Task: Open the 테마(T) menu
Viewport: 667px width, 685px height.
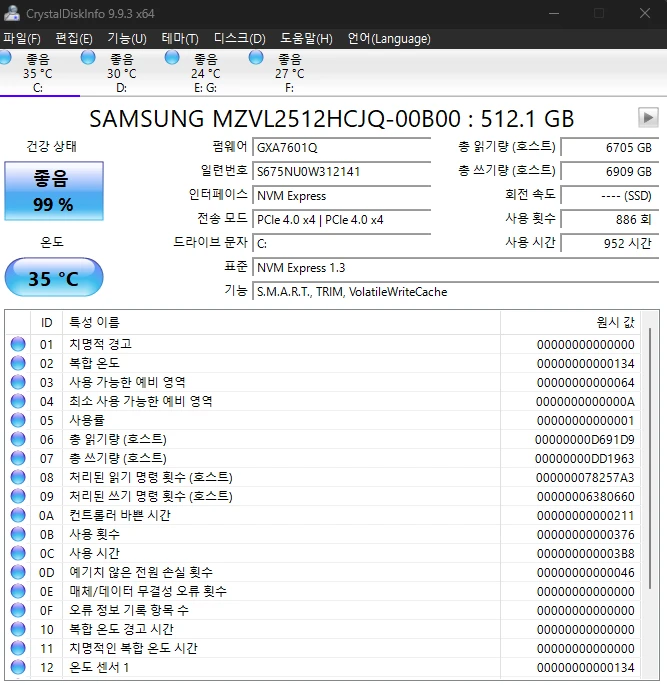Action: click(x=180, y=39)
